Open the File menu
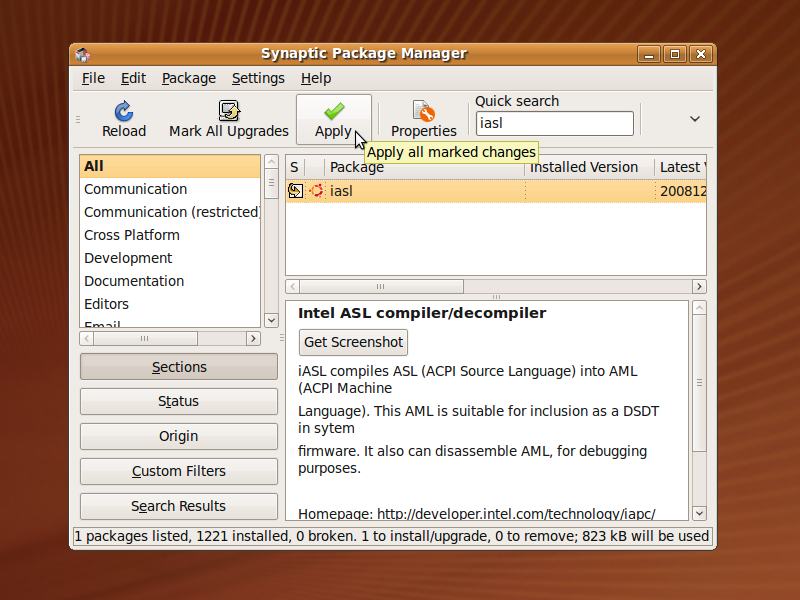 [x=92, y=78]
